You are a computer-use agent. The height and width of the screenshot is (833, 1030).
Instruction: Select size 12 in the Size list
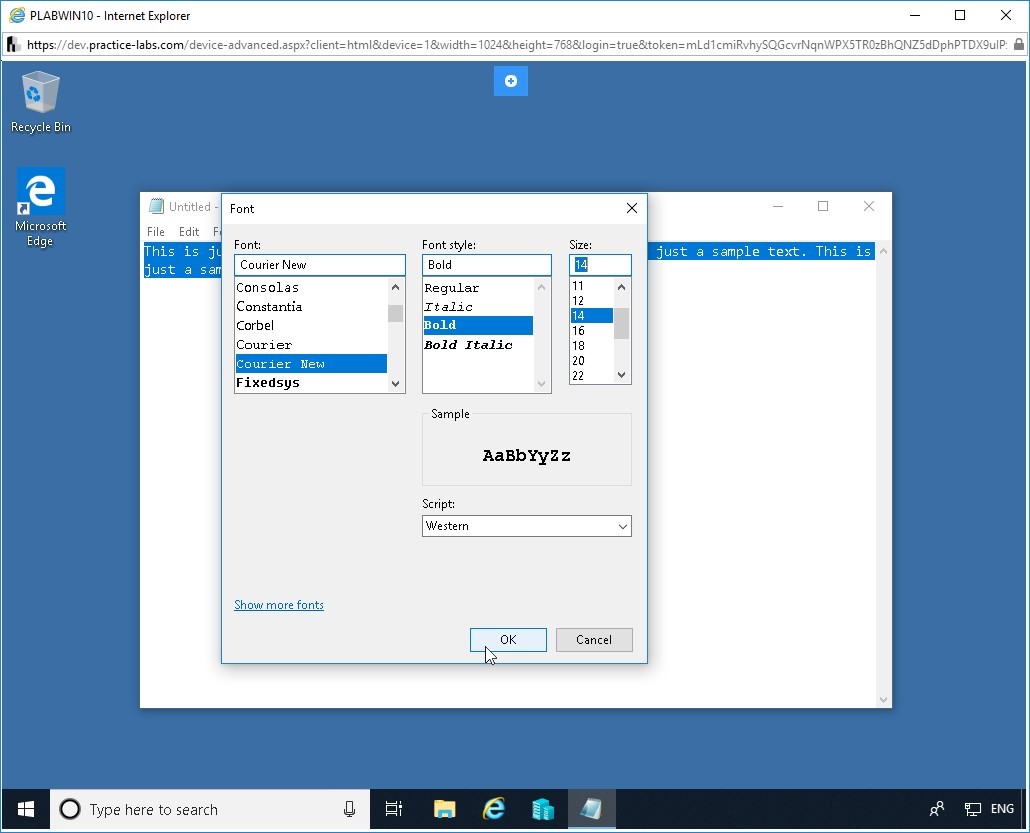592,301
